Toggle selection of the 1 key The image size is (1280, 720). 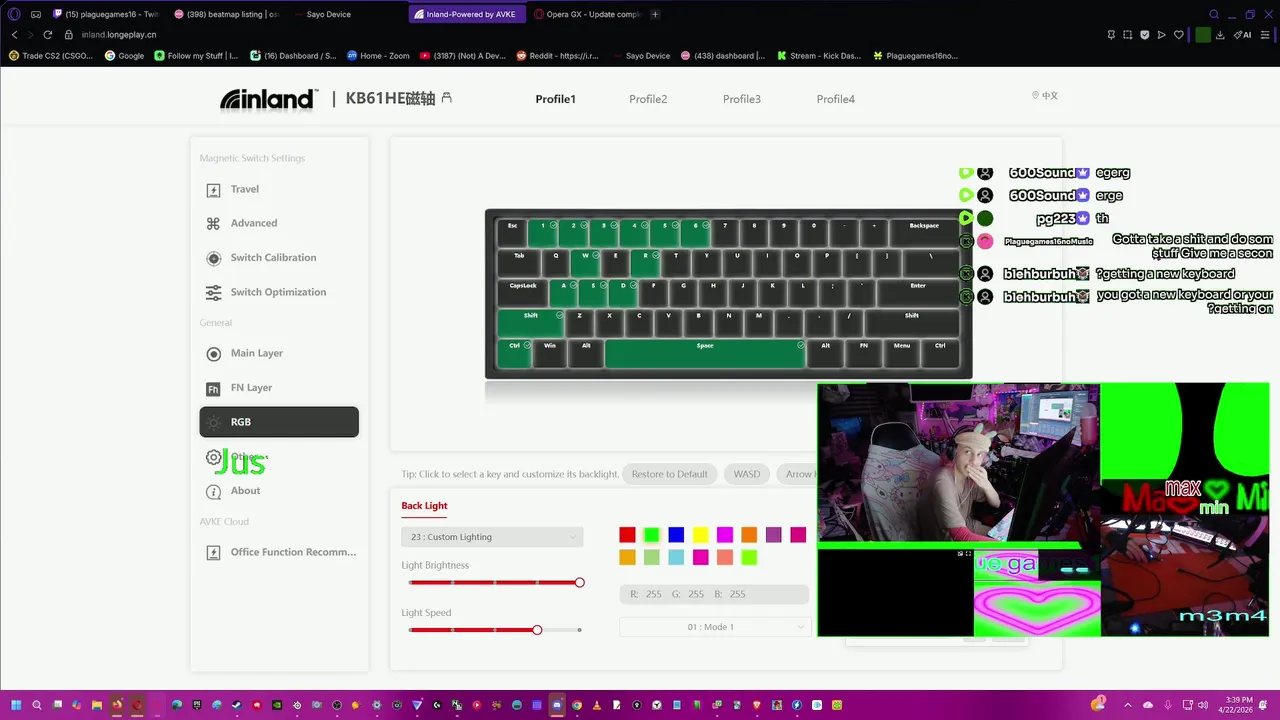543,232
